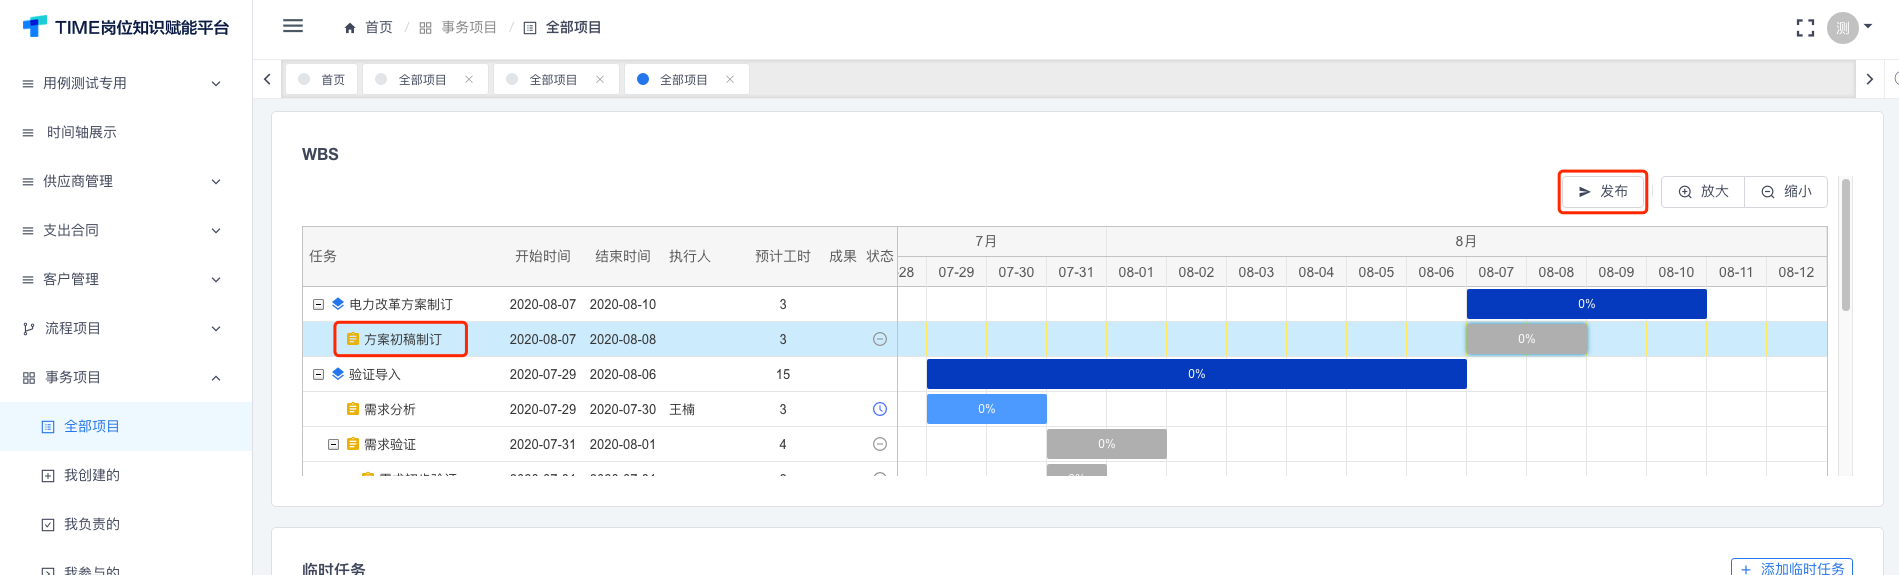
Task: Click the 需求验证 task icon
Action: pos(353,444)
